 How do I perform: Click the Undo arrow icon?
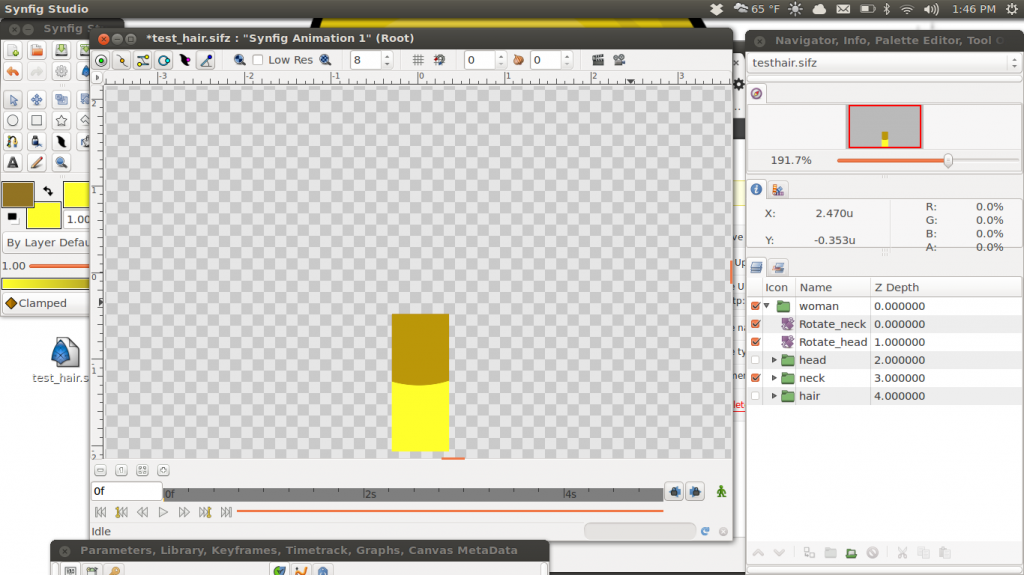click(12, 71)
